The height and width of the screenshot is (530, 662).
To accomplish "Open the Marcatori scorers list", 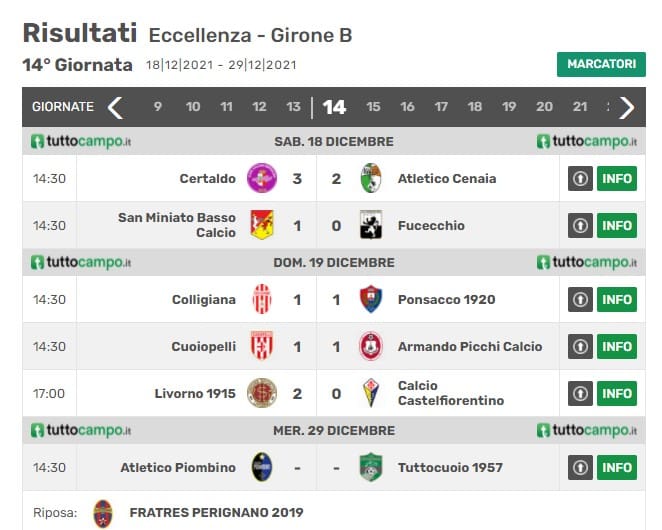I will click(x=601, y=64).
